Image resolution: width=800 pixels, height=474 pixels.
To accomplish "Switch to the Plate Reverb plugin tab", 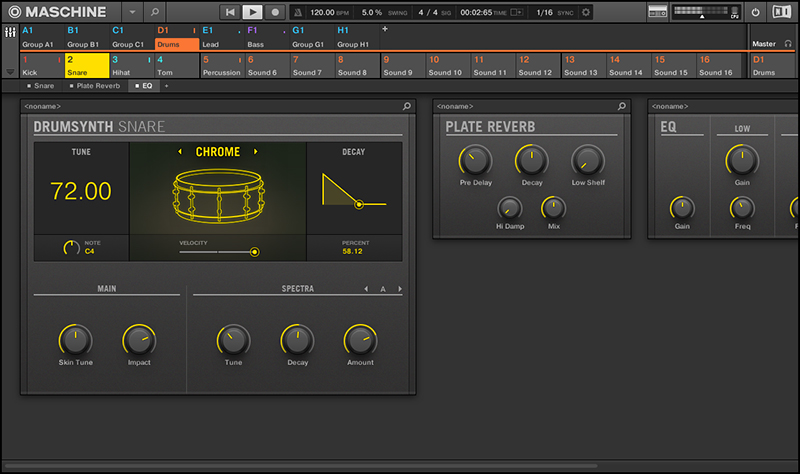I will tap(96, 87).
